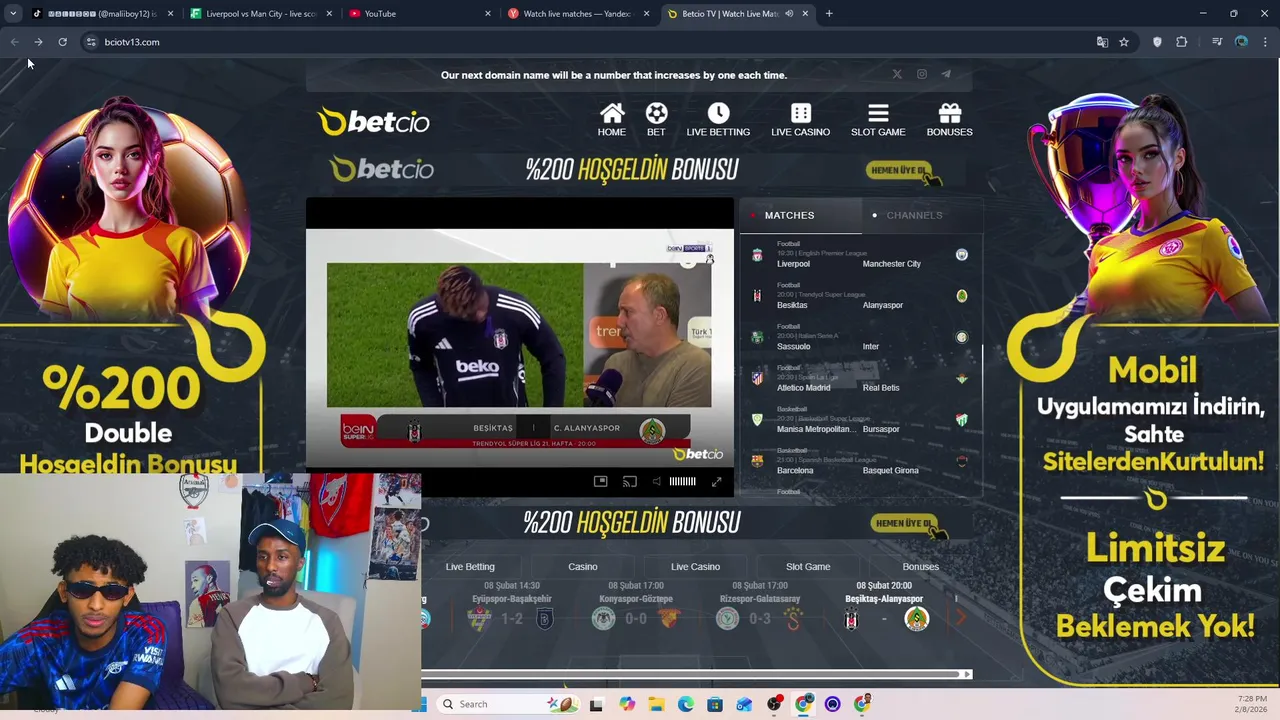Switch to YouTube browser tab
This screenshot has height=720, width=1280.
419,14
